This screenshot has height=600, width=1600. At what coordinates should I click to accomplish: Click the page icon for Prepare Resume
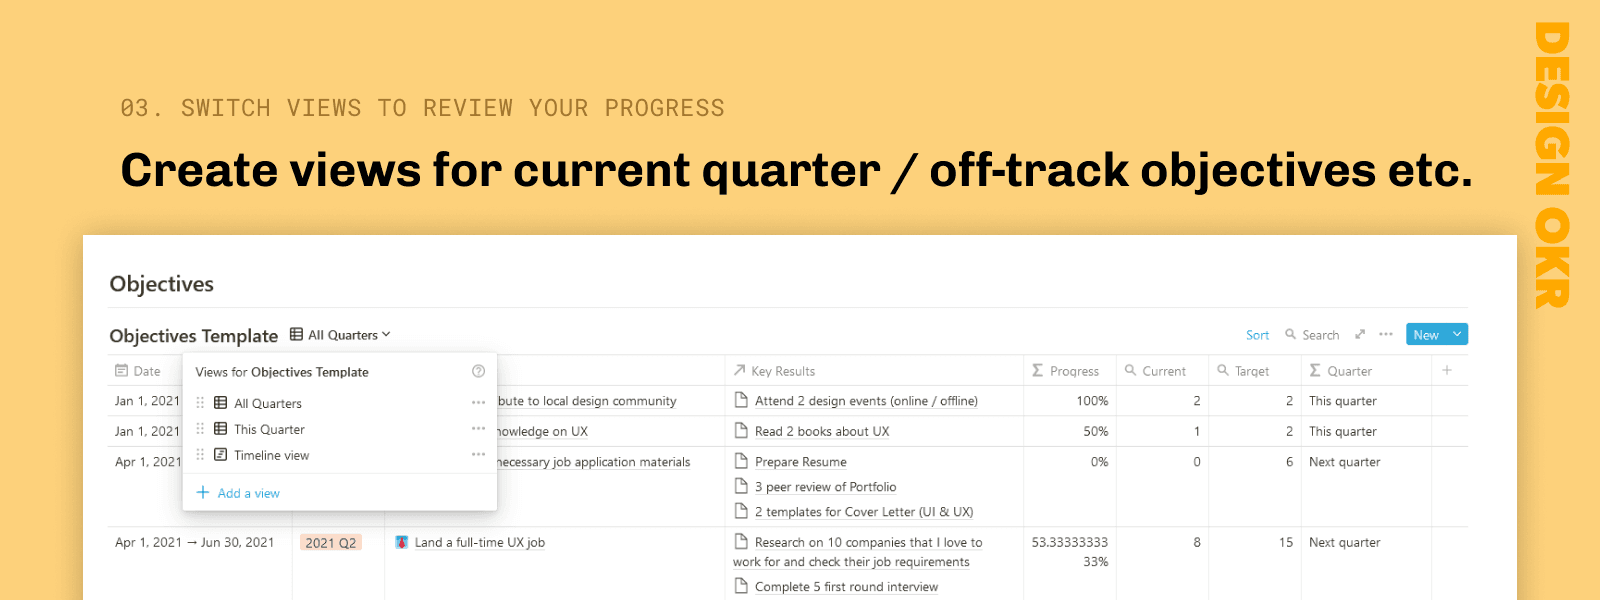(x=741, y=461)
